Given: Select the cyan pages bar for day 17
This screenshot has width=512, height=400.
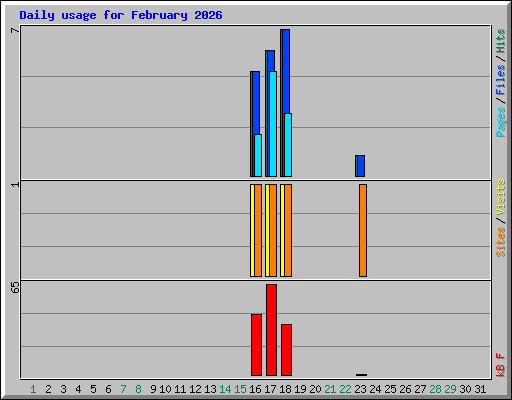Looking at the screenshot, I should 273,124.
